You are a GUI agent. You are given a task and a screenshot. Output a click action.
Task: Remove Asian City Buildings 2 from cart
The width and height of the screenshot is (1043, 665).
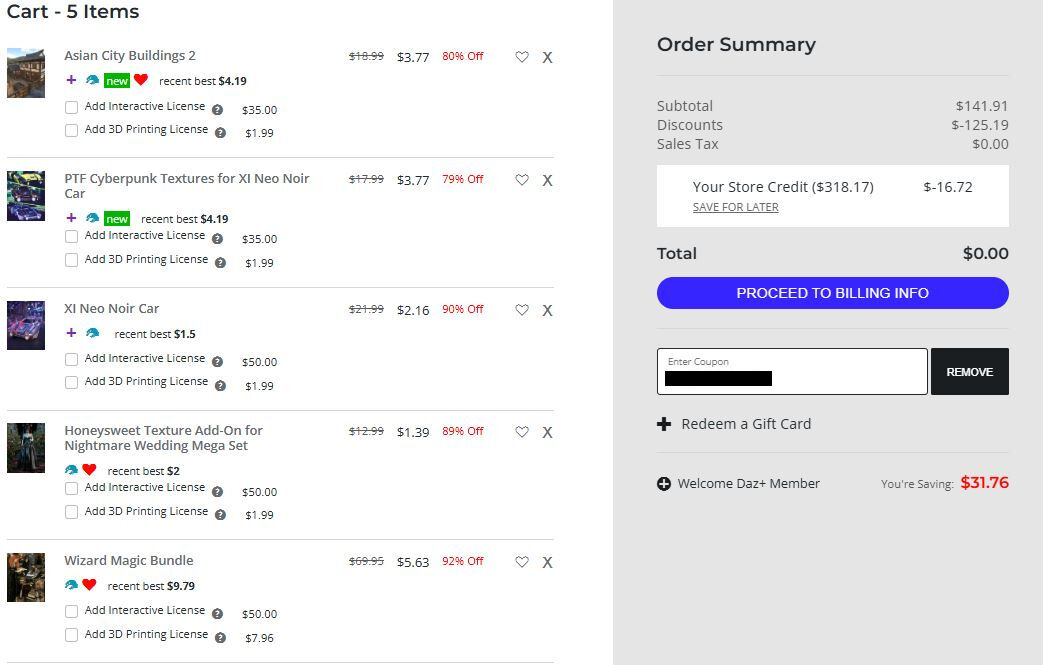click(547, 57)
